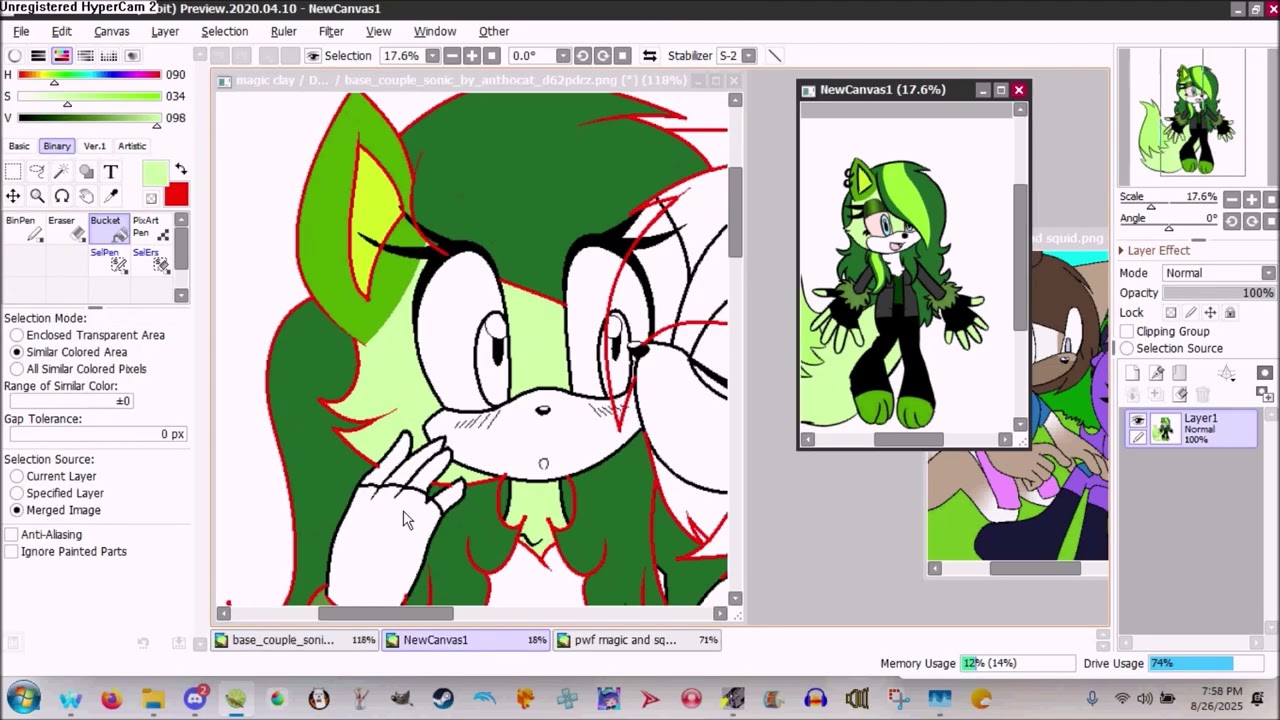The image size is (1280, 720).
Task: Delete the selected layer with trash icon
Action: click(1203, 395)
